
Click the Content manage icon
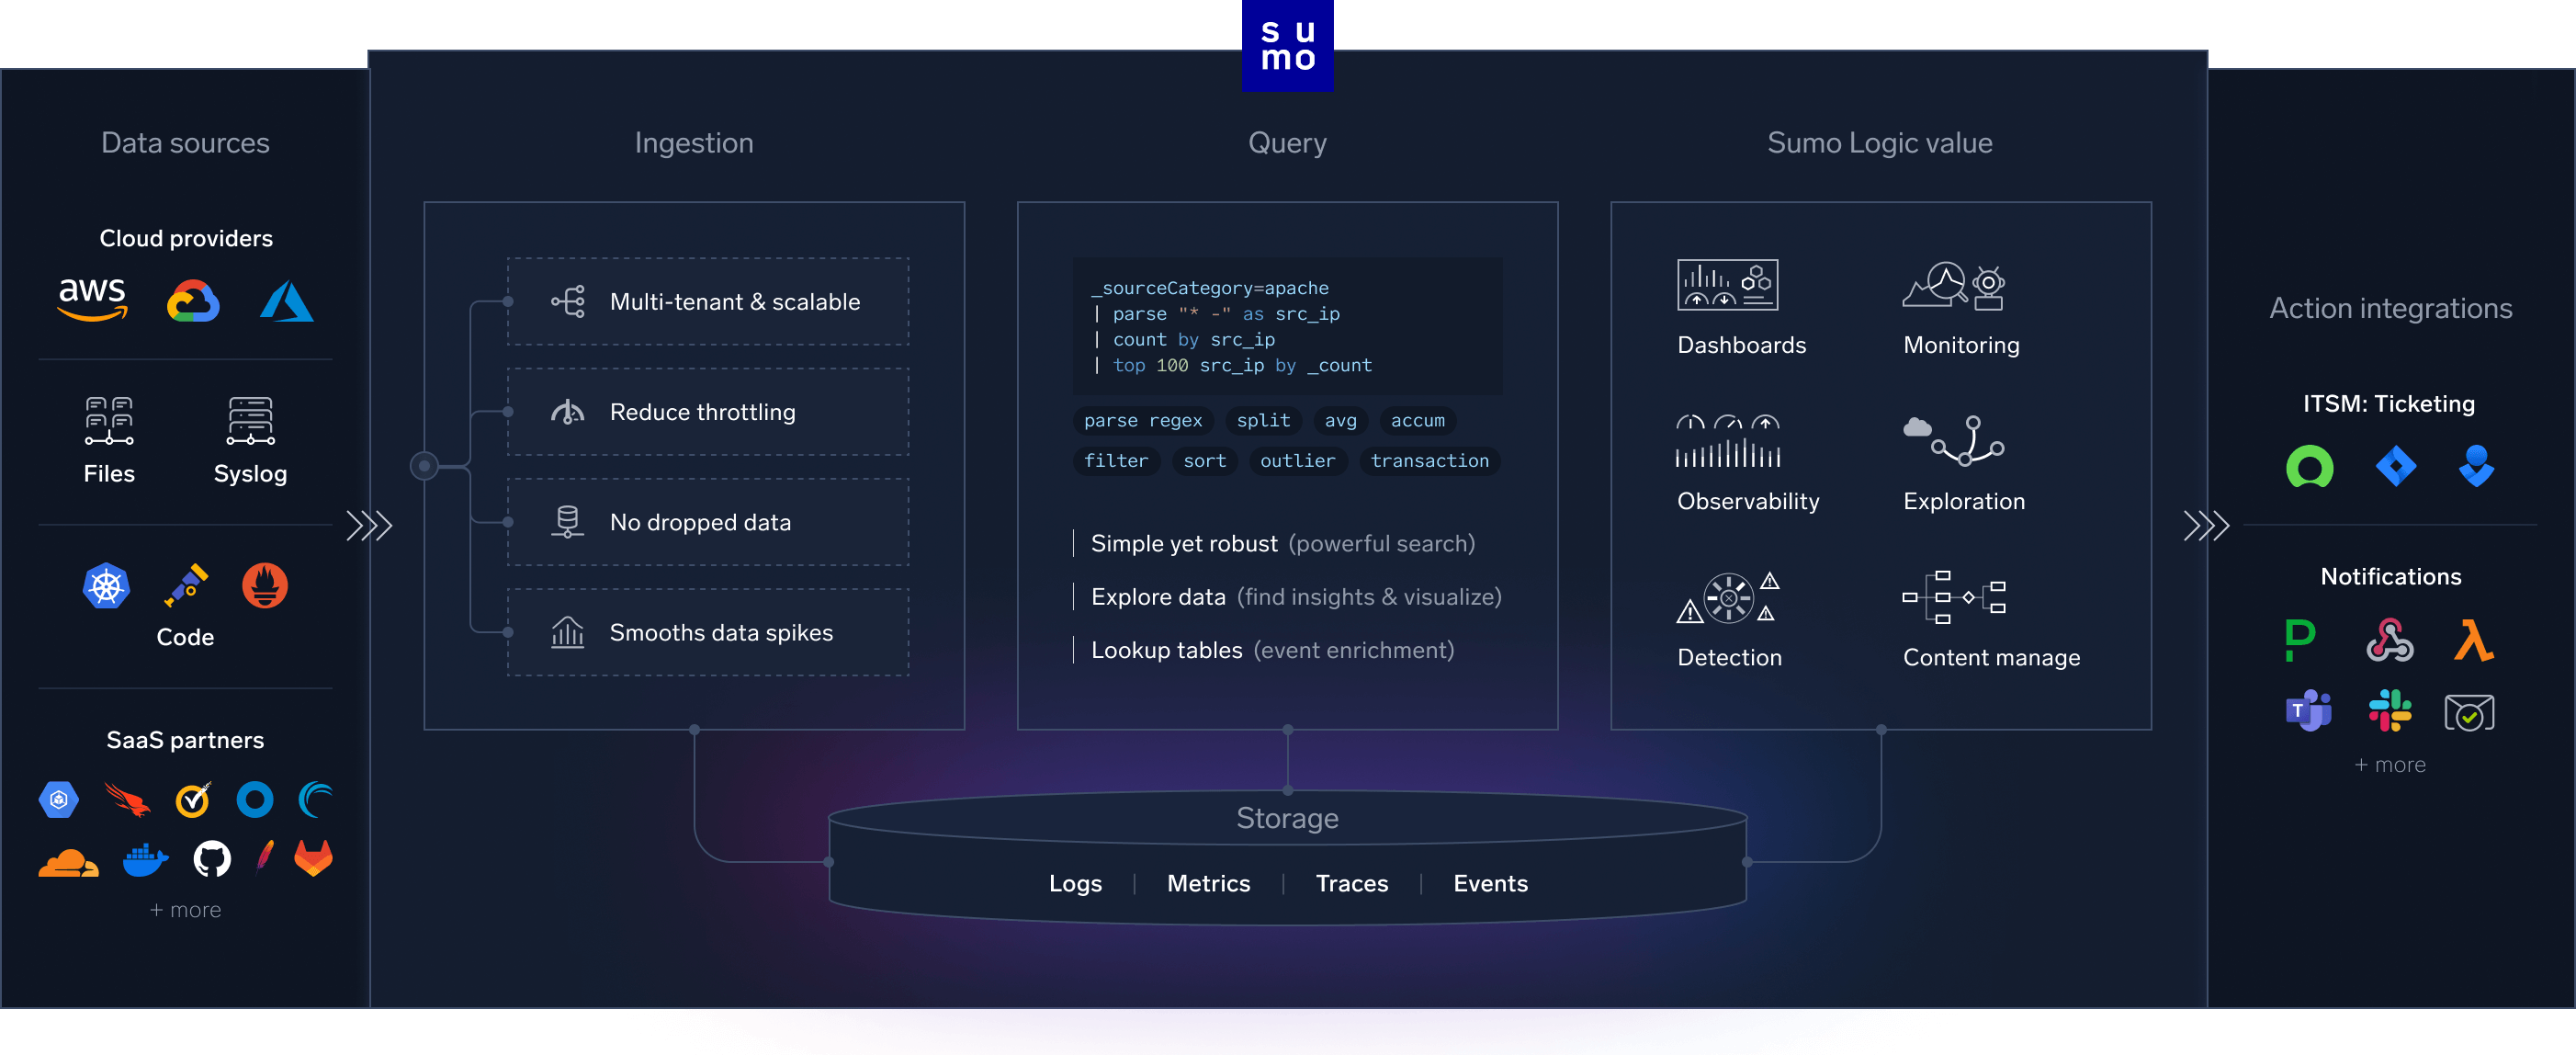[x=1954, y=597]
